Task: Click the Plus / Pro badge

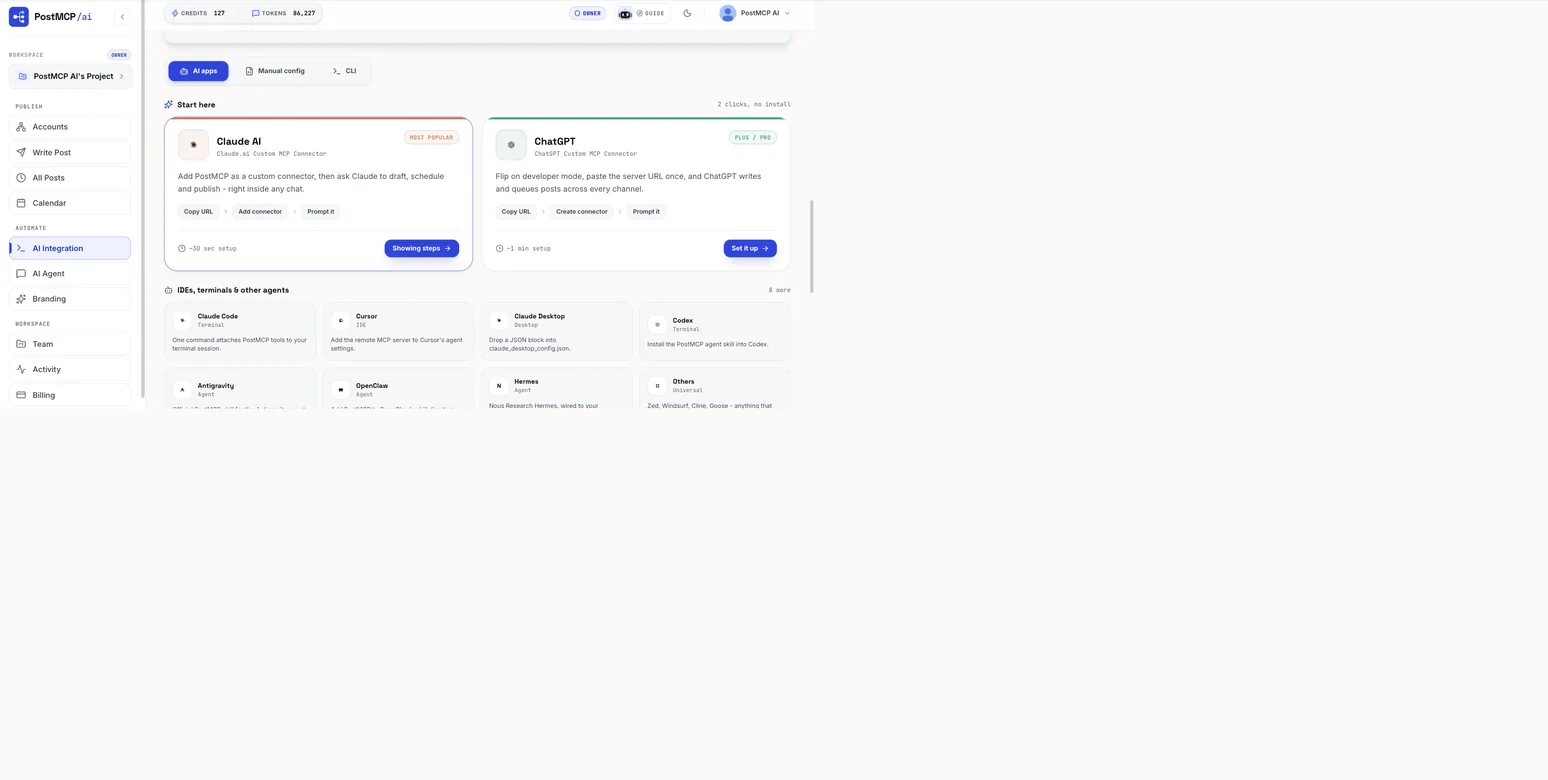Action: [753, 137]
